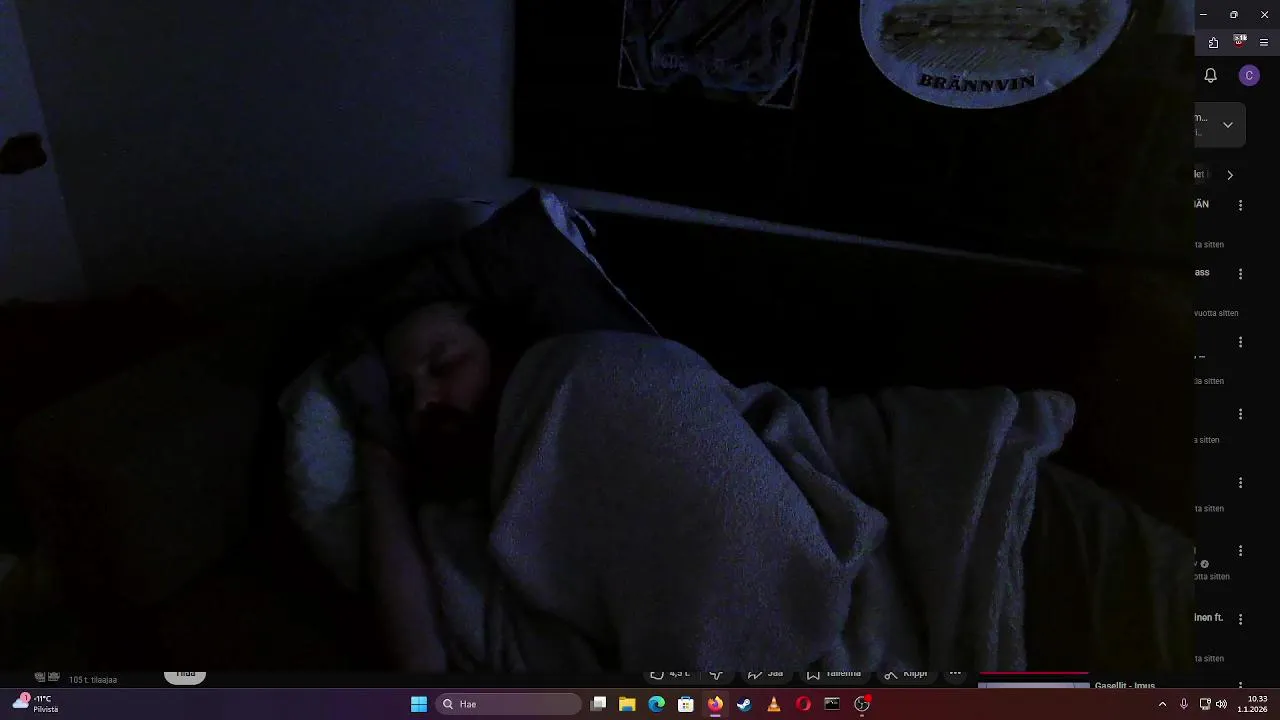Open more options for the 'inen ft.' video
The width and height of the screenshot is (1280, 720).
pos(1240,619)
